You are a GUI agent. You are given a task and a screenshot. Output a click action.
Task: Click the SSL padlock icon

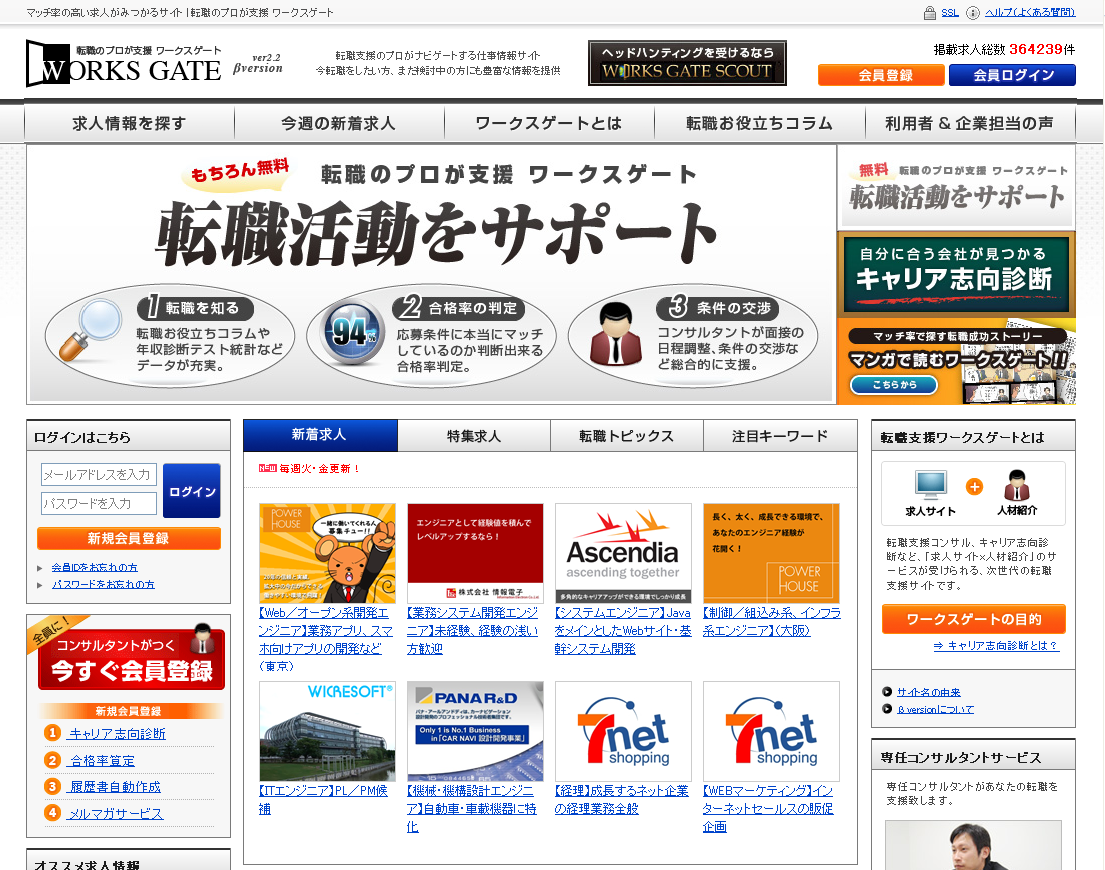coord(930,13)
